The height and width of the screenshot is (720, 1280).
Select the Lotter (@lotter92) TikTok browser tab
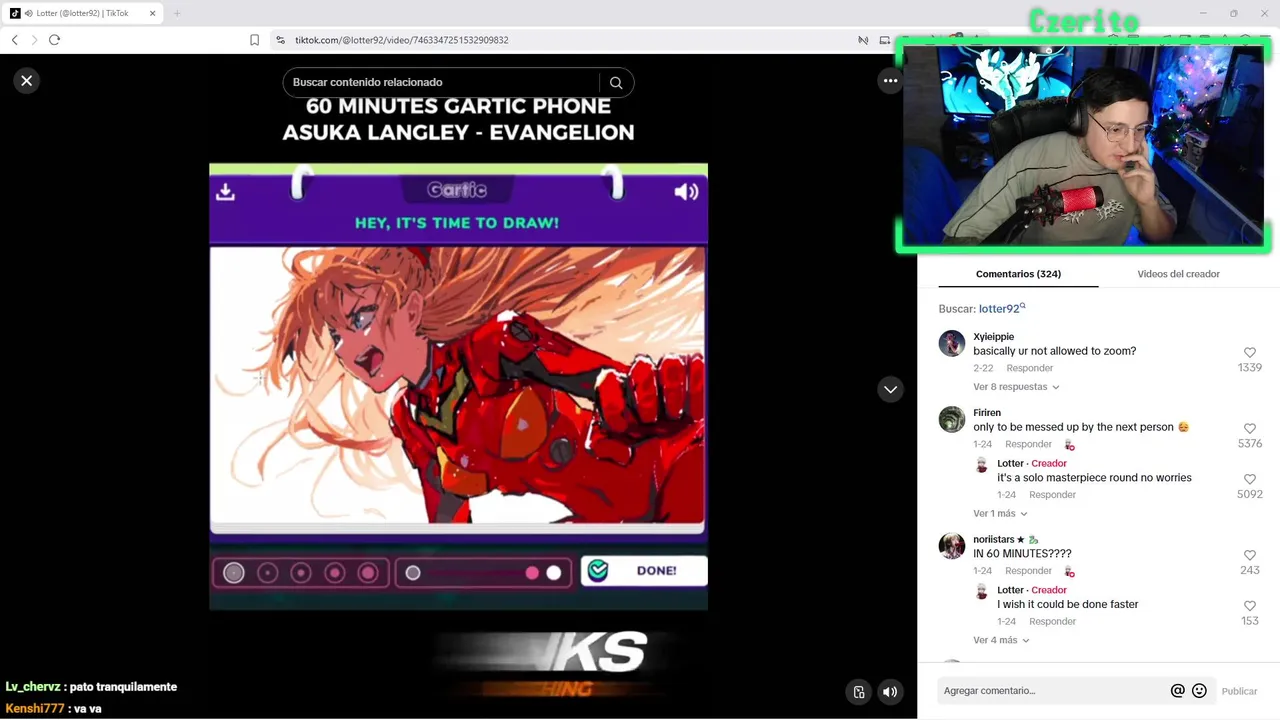coord(83,13)
